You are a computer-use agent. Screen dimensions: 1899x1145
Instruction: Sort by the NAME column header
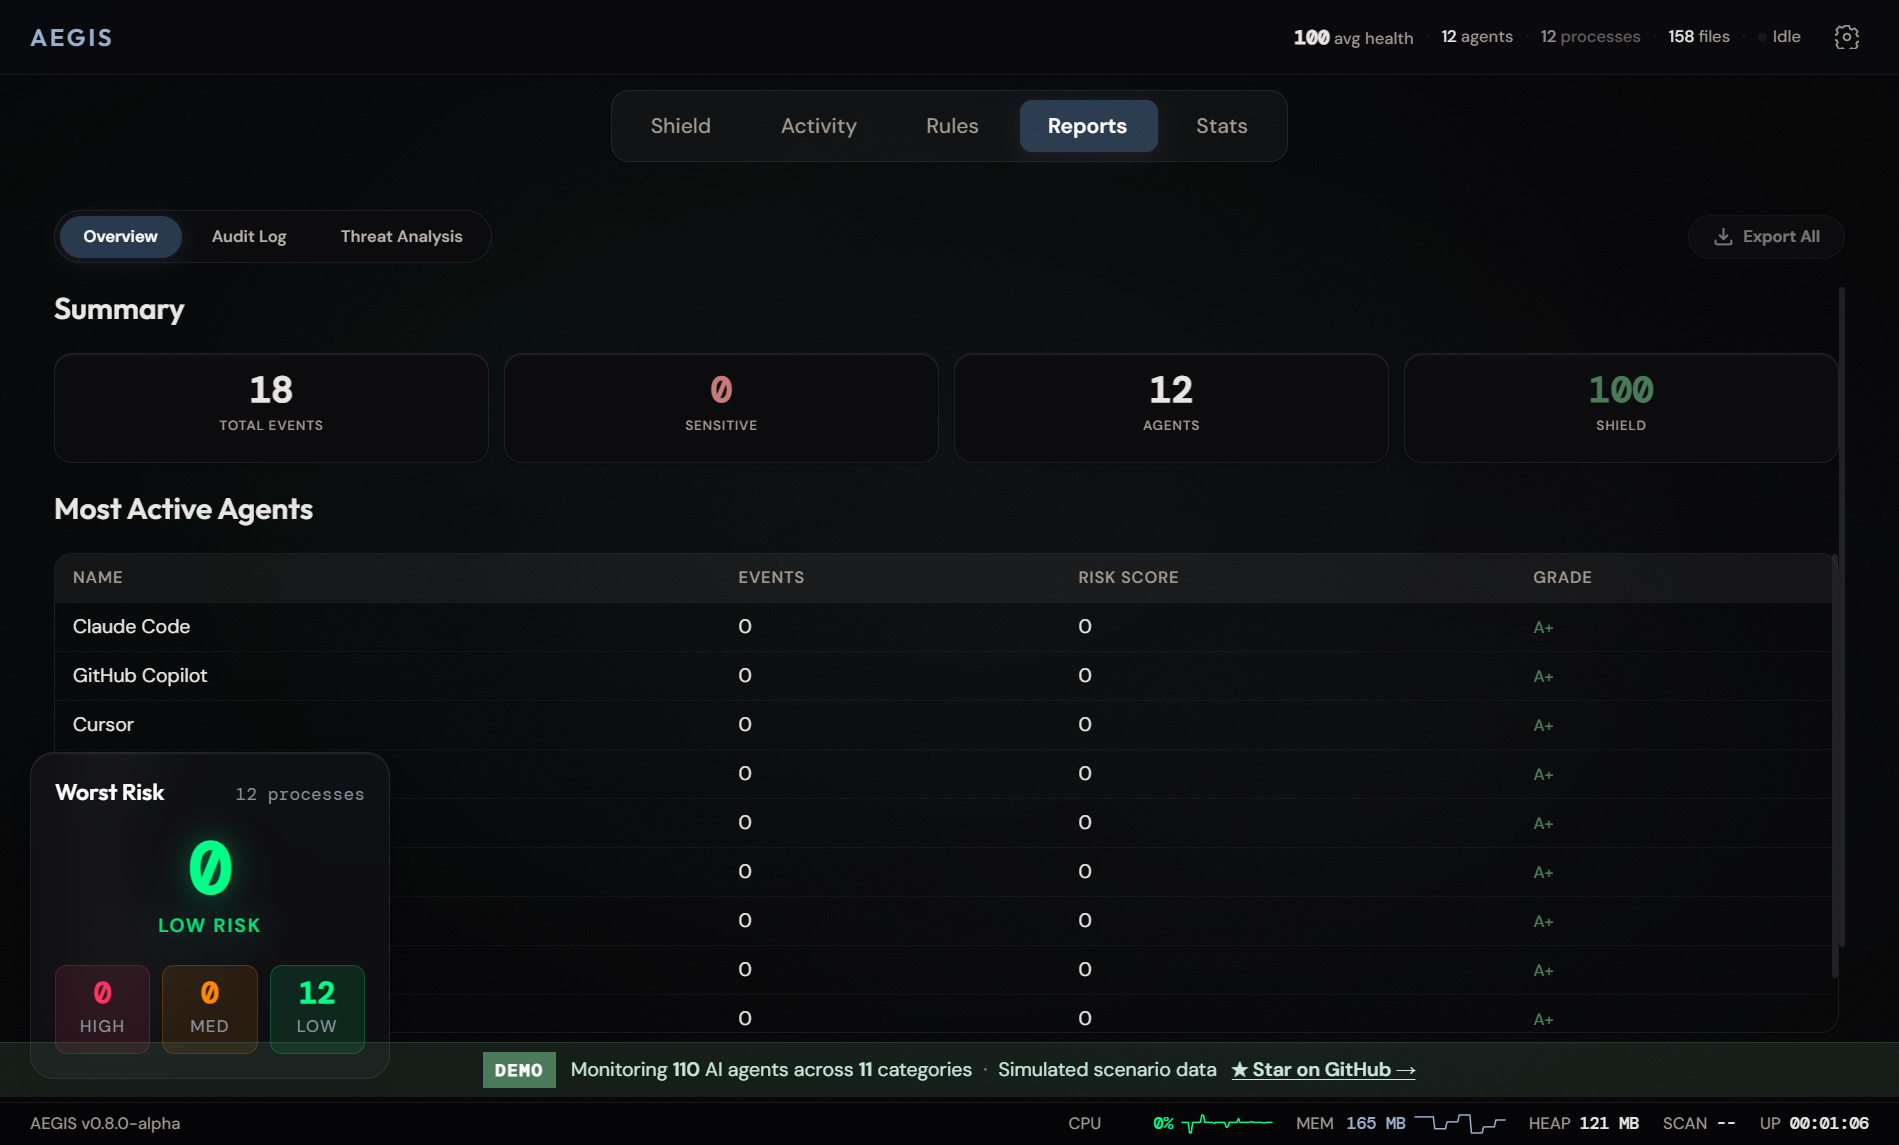pyautogui.click(x=98, y=578)
